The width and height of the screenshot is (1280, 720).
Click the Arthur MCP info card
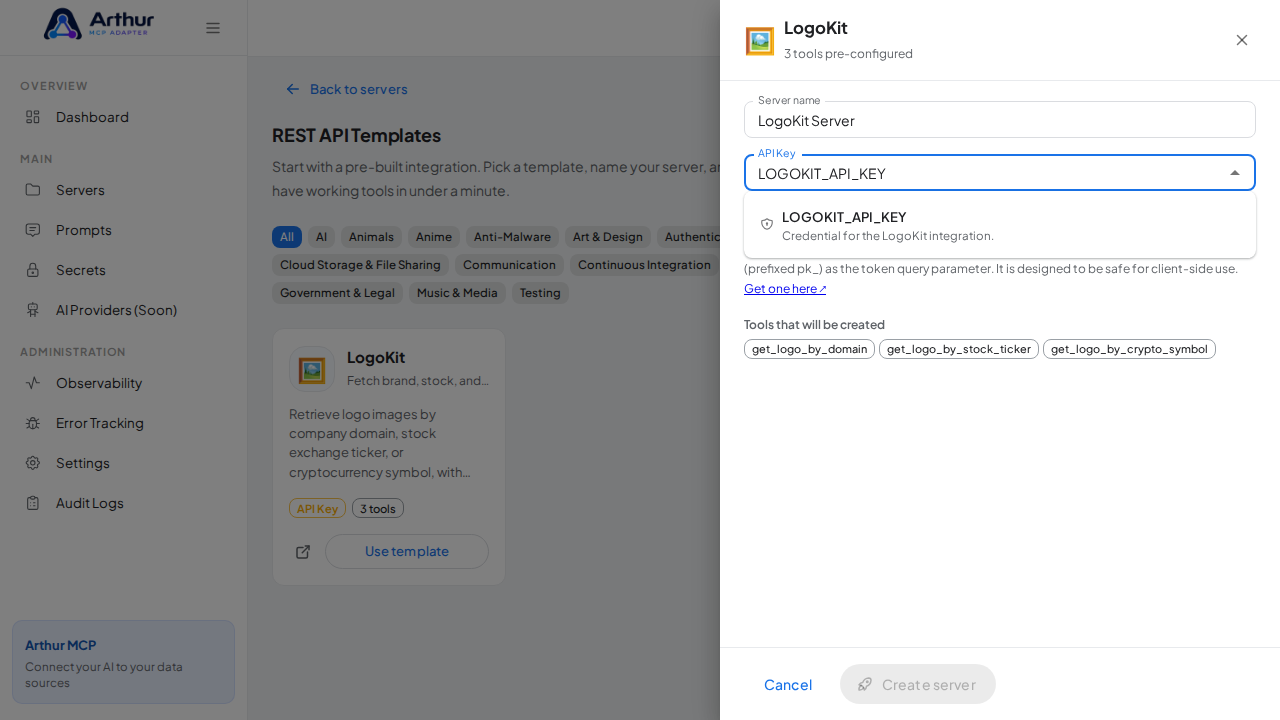pos(123,662)
